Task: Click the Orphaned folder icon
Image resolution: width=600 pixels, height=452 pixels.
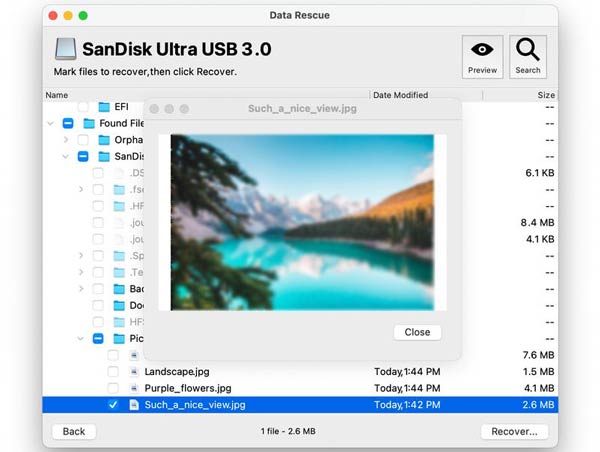Action: click(104, 140)
